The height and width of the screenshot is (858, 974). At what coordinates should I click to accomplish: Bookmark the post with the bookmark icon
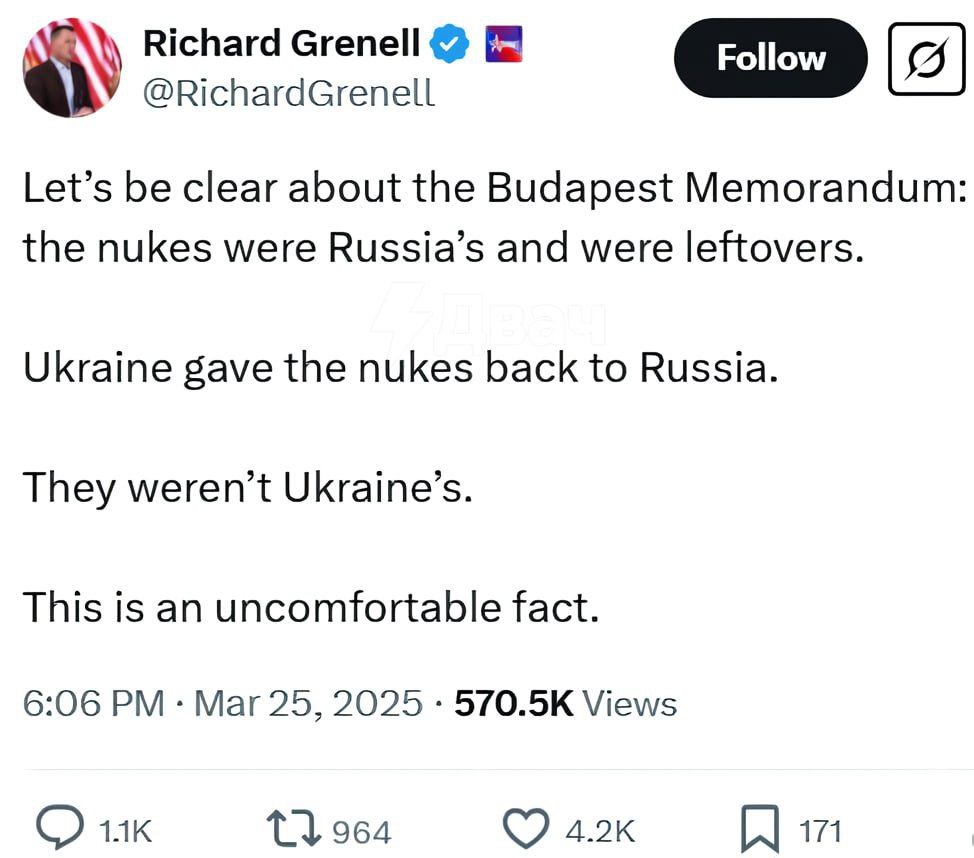(760, 829)
